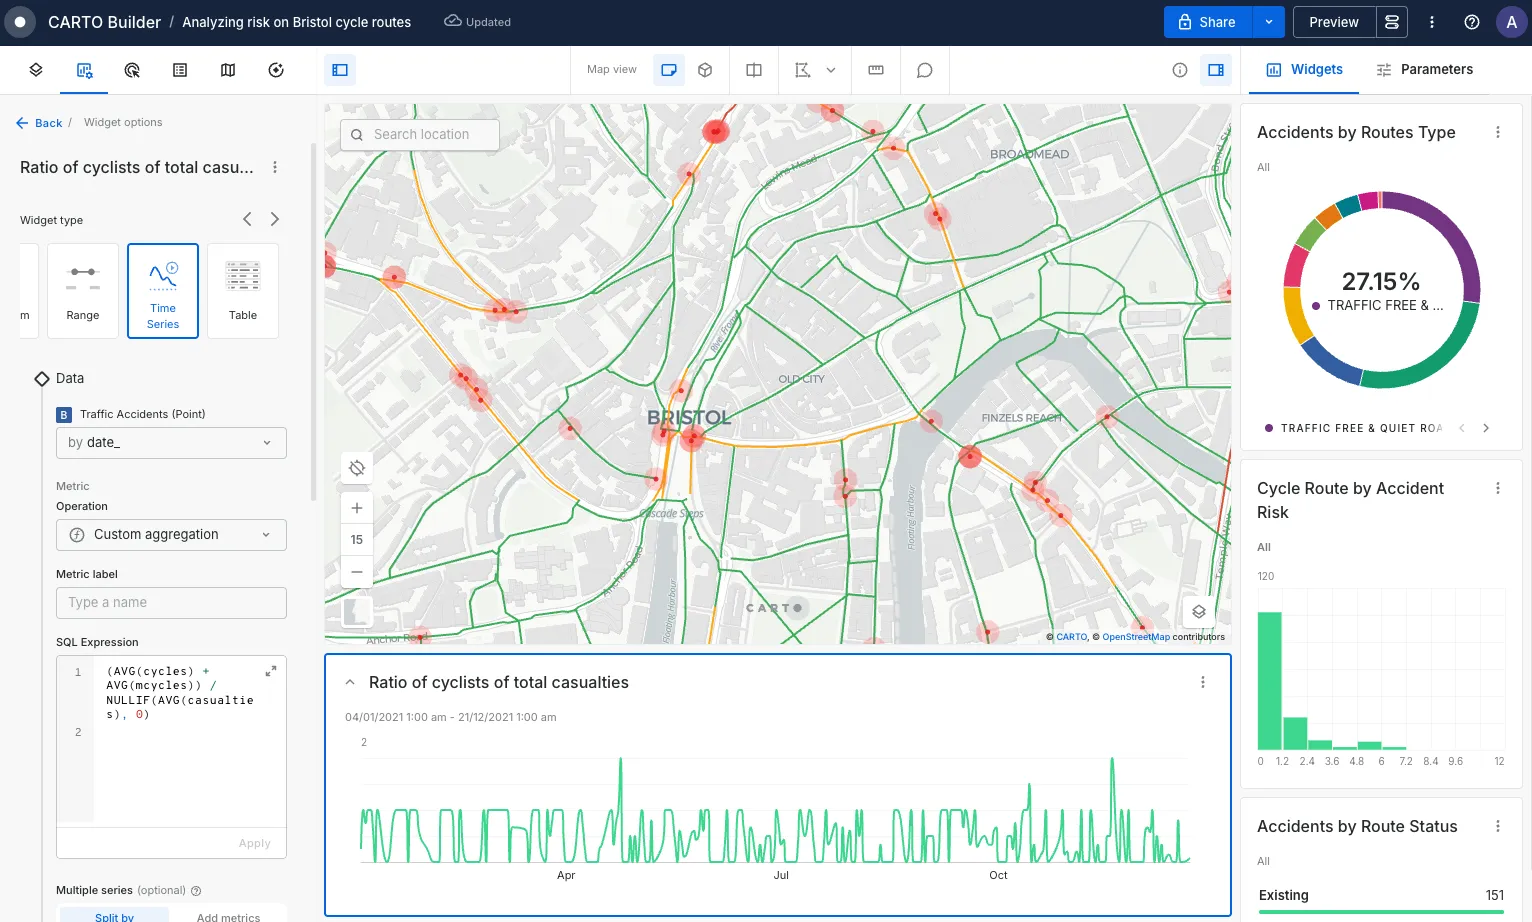Click the legend list icon
This screenshot has width=1532, height=922.
[180, 70]
